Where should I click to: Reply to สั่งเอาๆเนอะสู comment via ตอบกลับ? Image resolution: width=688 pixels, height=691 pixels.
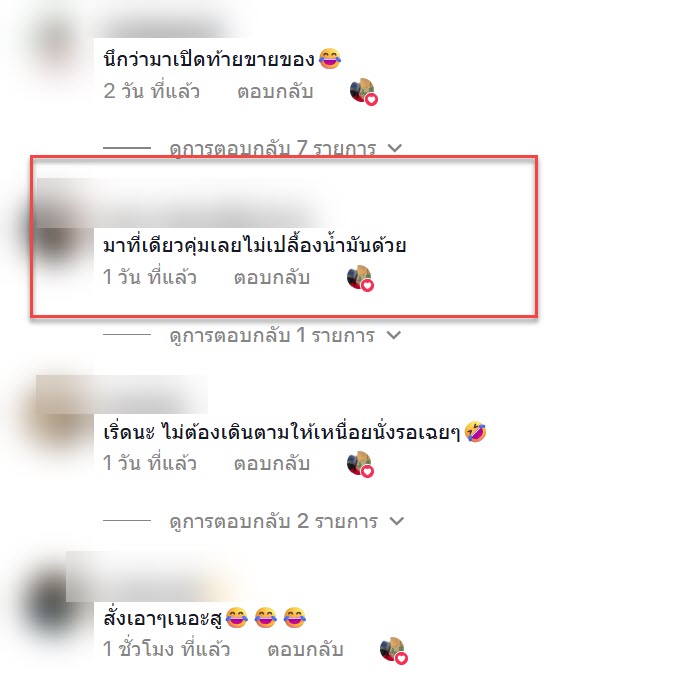305,650
